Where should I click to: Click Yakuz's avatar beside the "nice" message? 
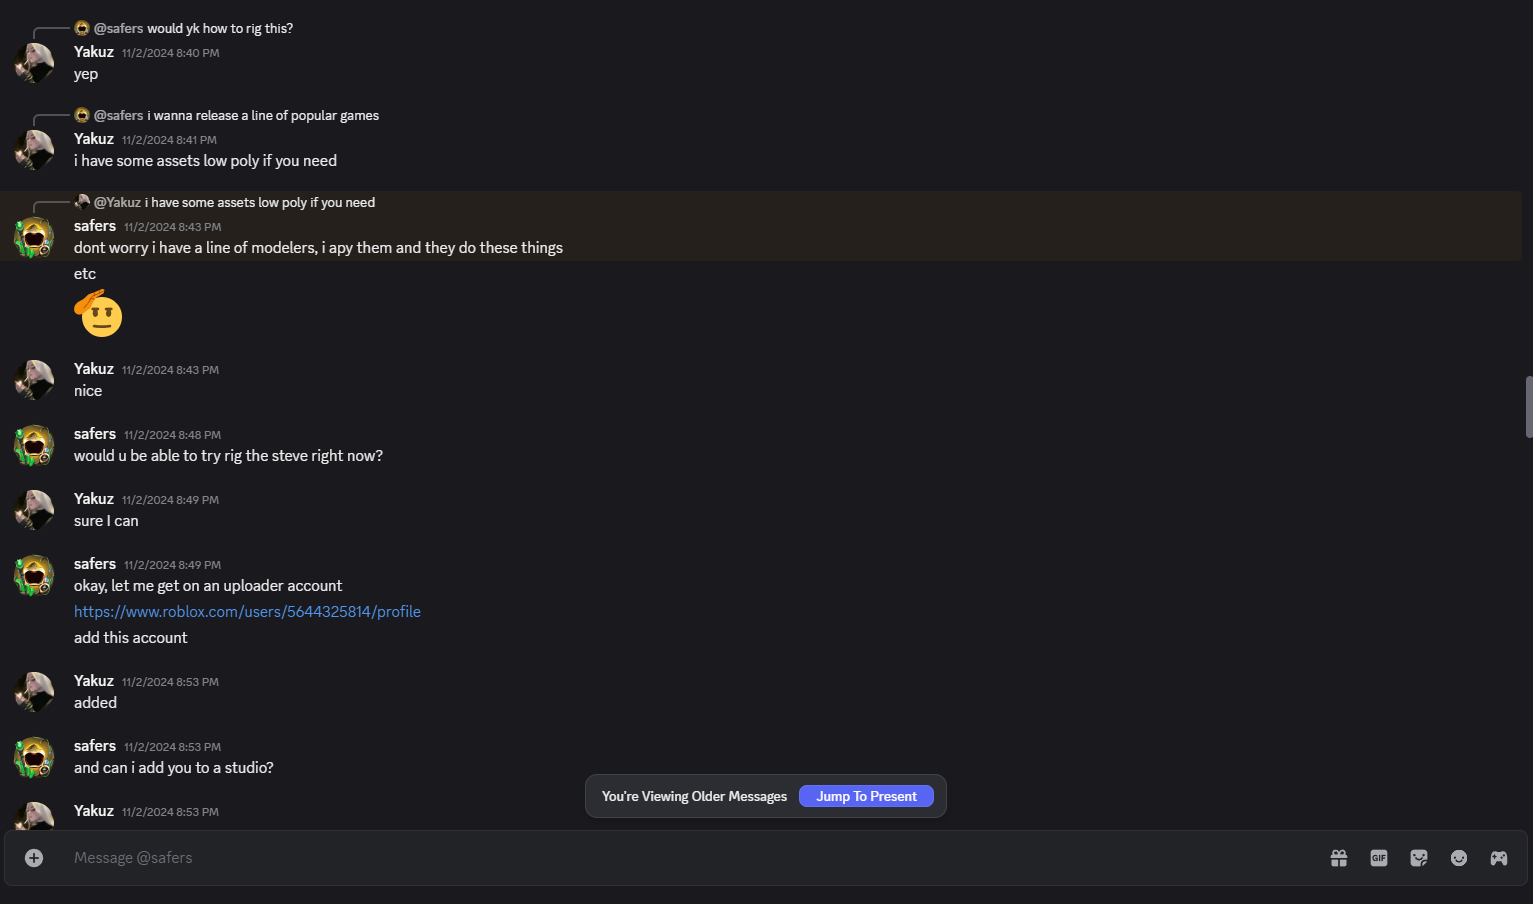tap(34, 380)
